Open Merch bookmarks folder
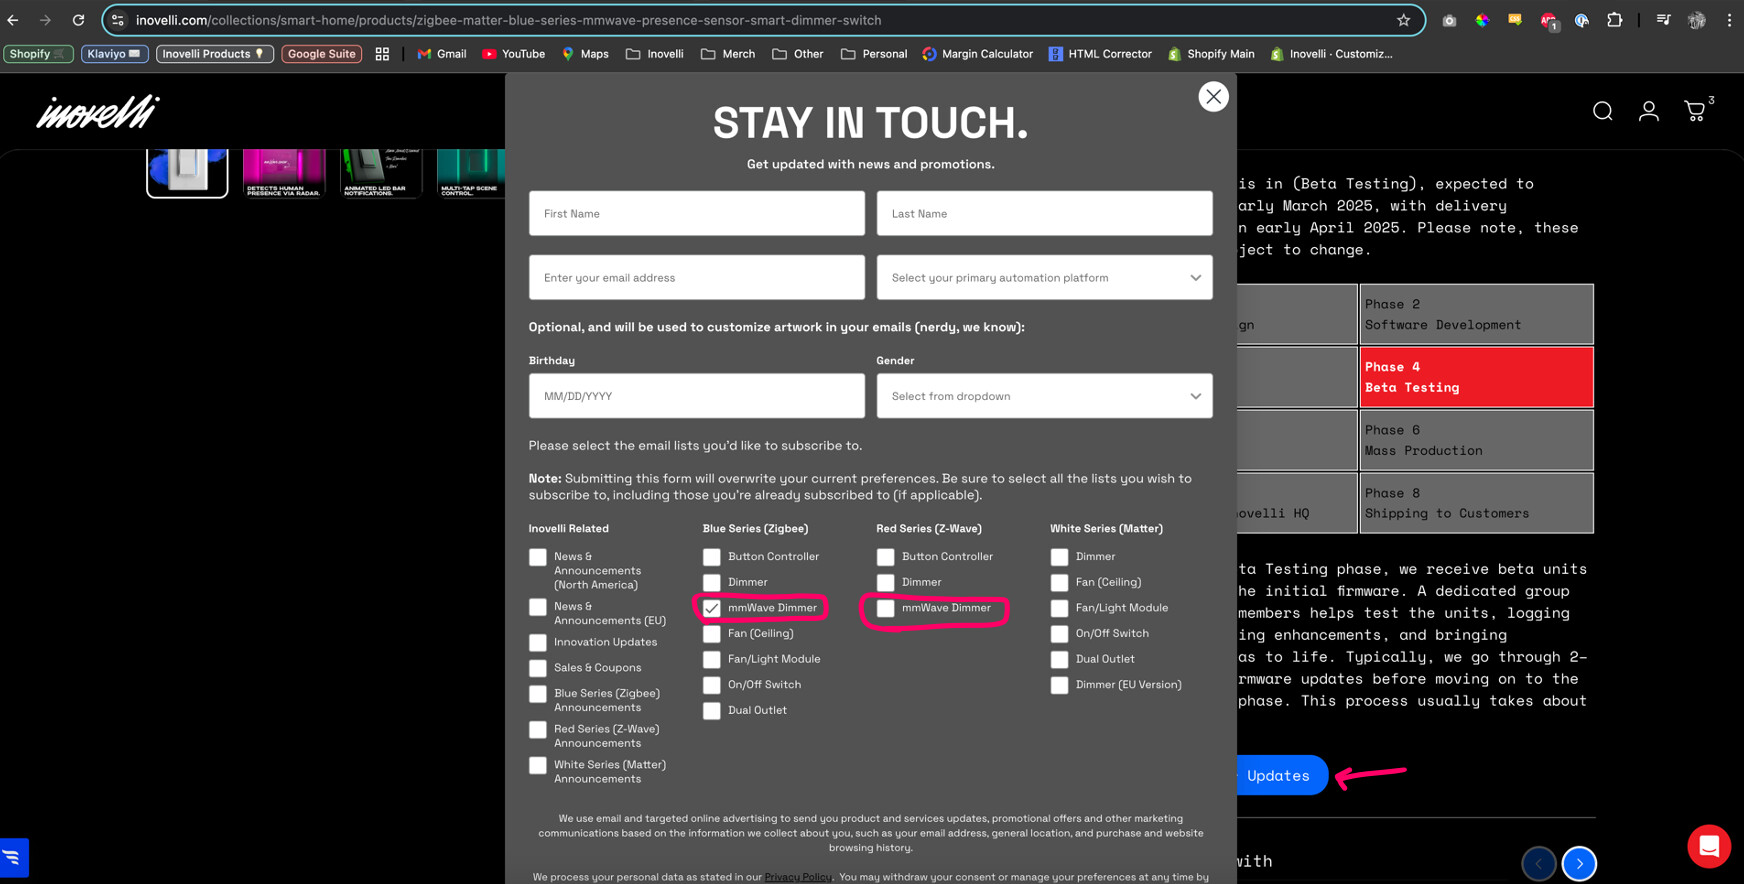1744x884 pixels. tap(728, 54)
